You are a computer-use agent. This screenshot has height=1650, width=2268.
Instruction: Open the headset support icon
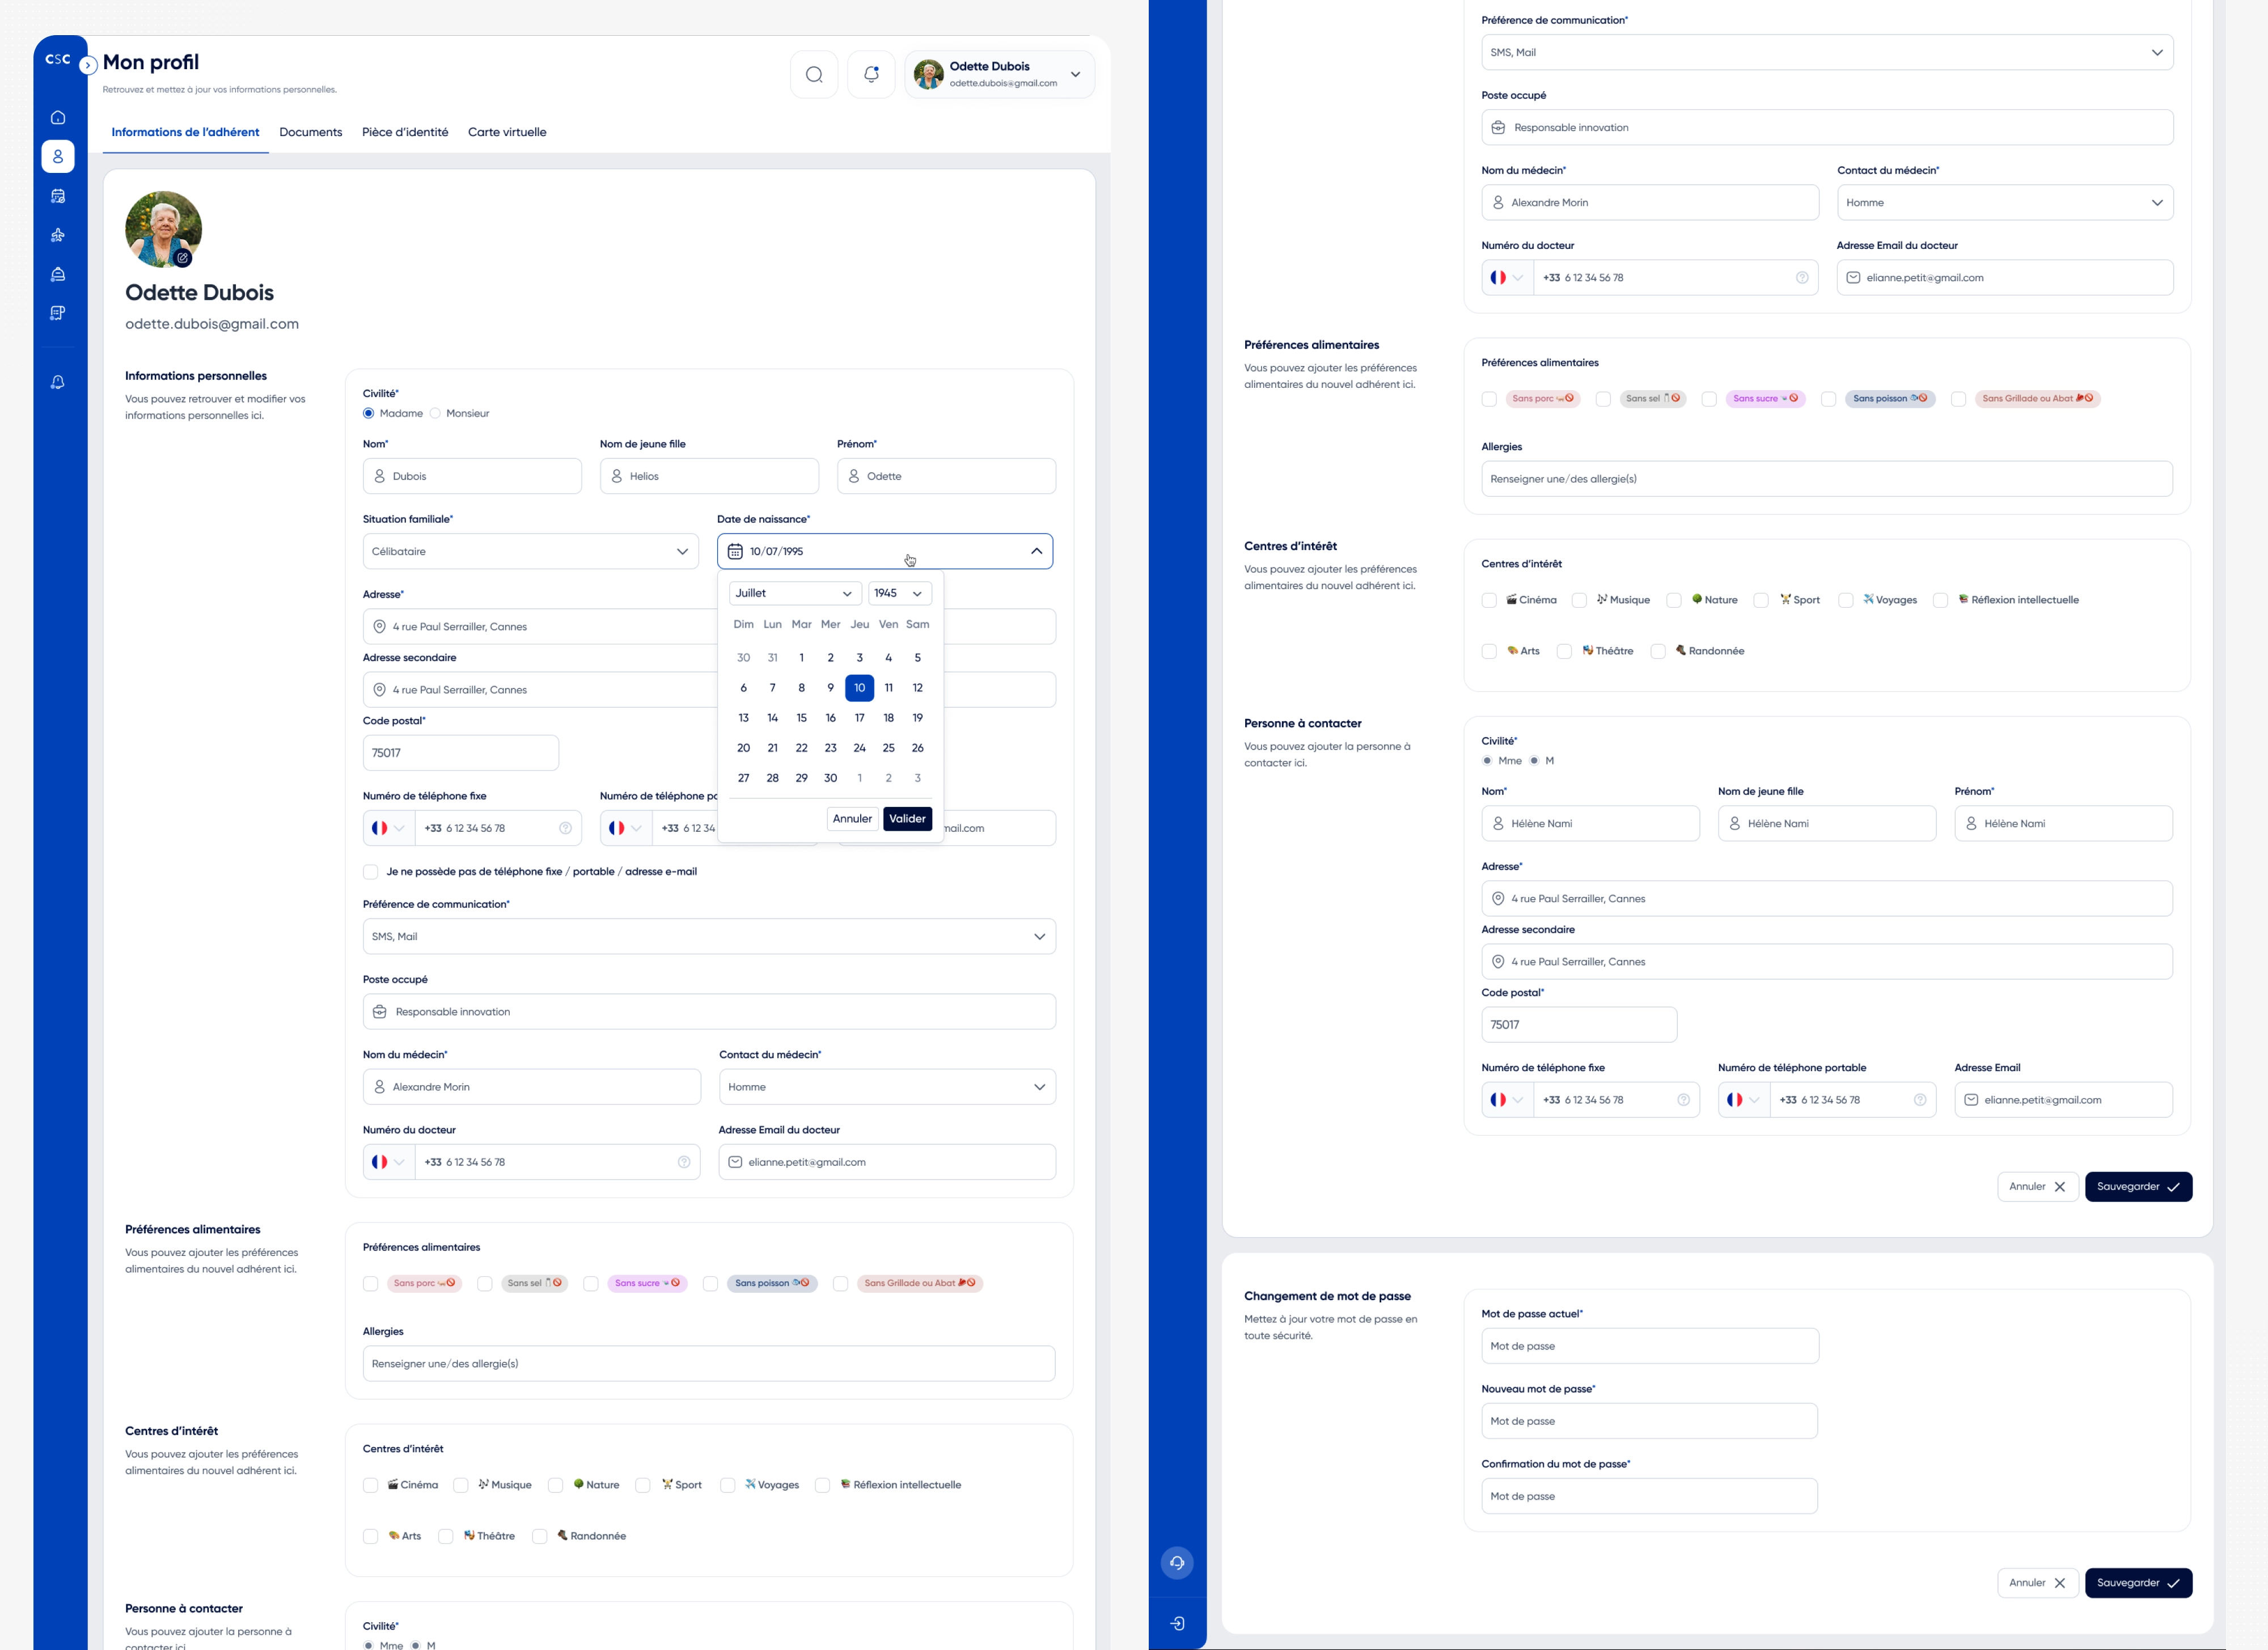(x=1177, y=1563)
